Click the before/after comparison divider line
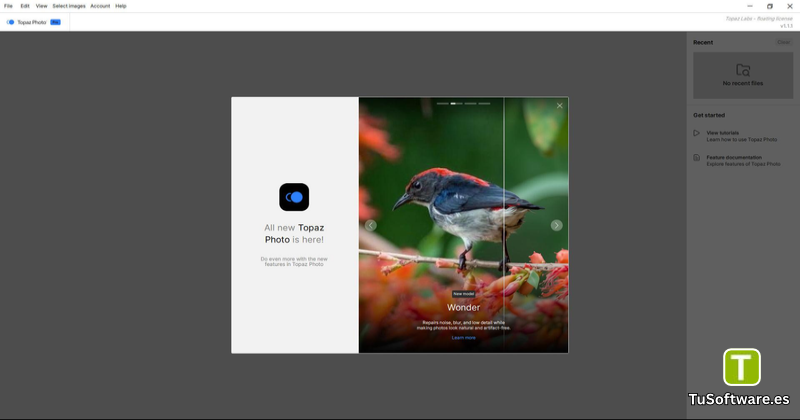800x420 pixels. [x=504, y=225]
